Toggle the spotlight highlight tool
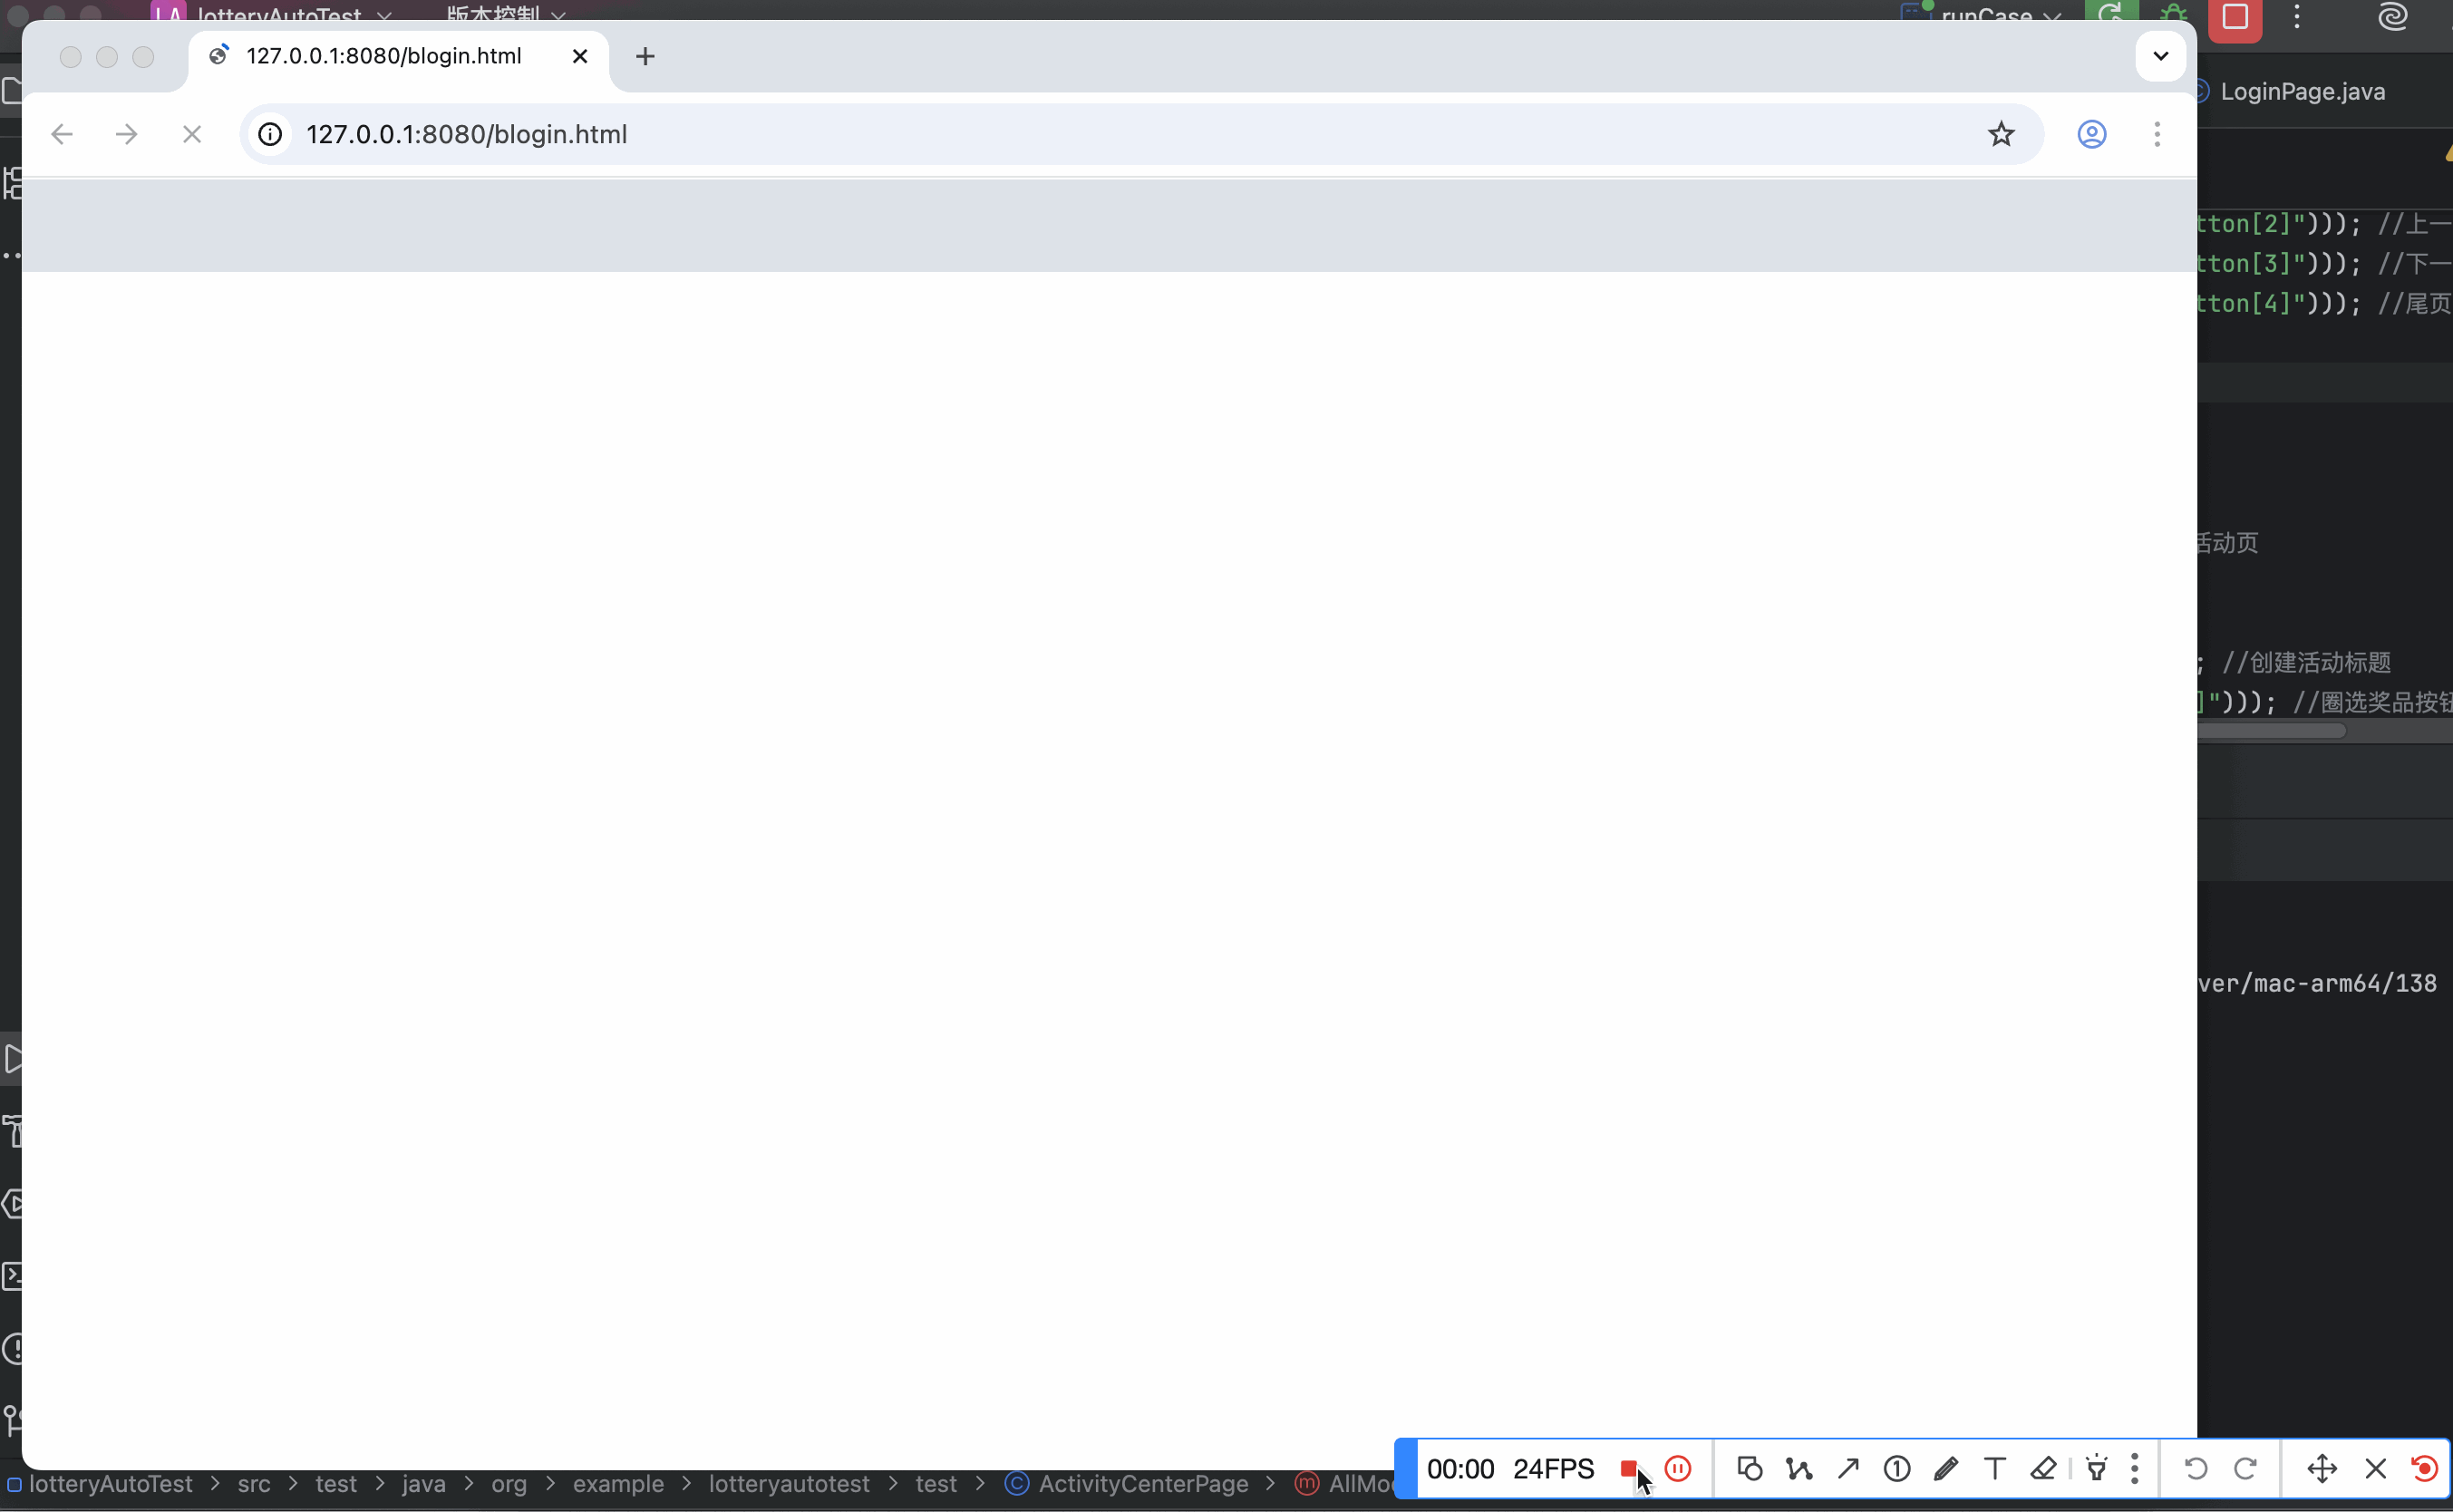The height and width of the screenshot is (1512, 2453). [x=2097, y=1469]
